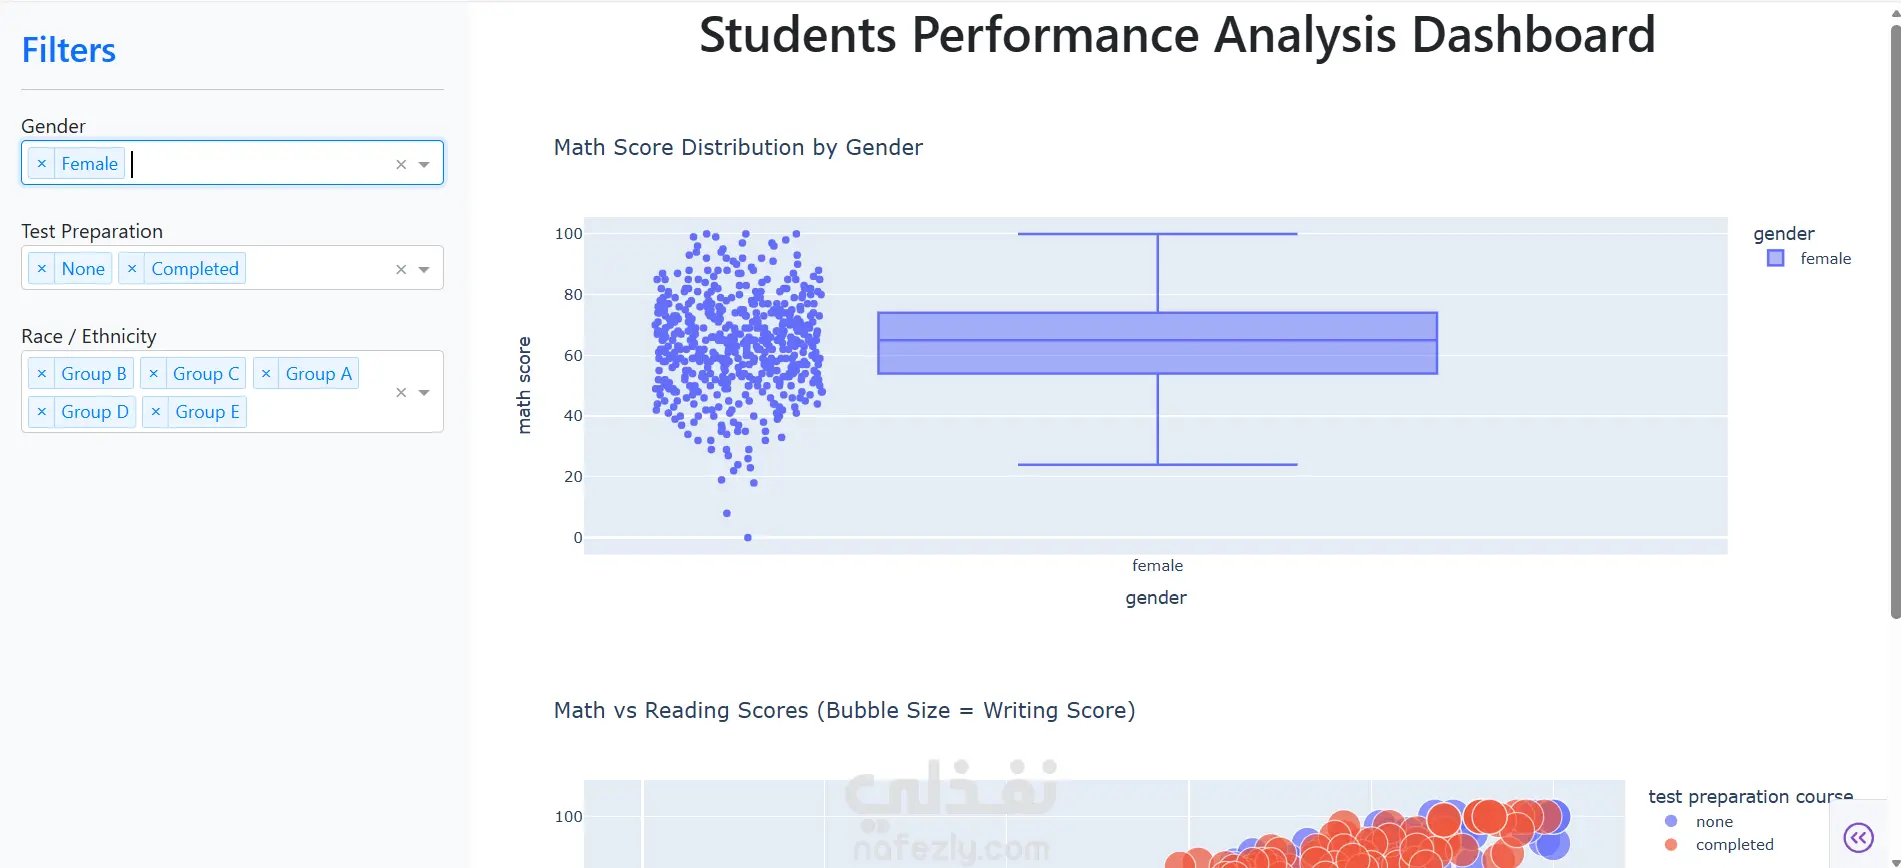
Task: Expand the Test Preparation dropdown arrow
Action: 424,270
